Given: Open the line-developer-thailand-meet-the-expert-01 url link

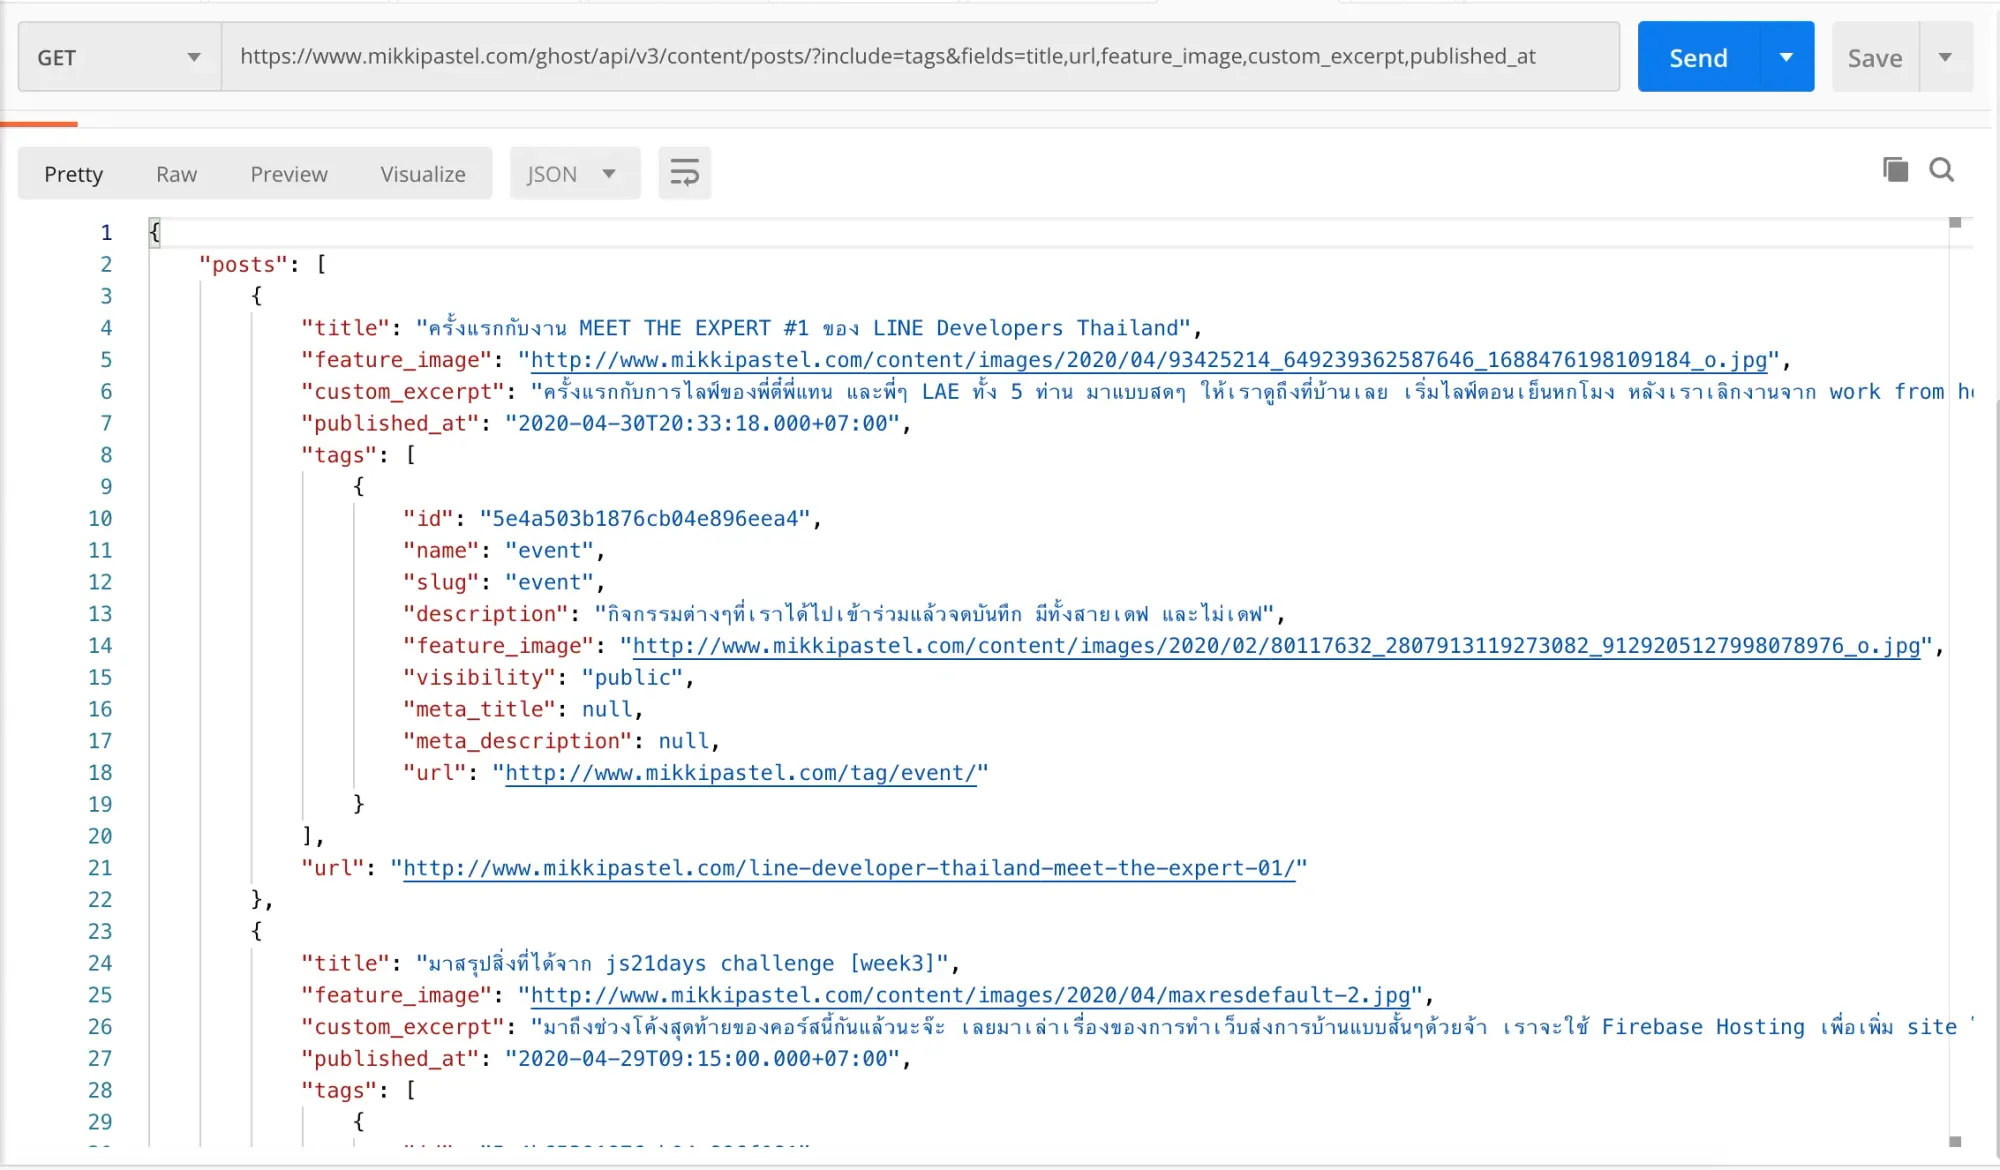Looking at the screenshot, I should tap(848, 868).
